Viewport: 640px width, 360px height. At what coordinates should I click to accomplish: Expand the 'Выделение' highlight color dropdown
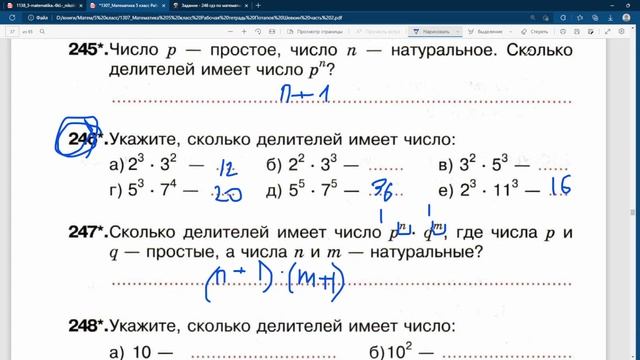(511, 31)
